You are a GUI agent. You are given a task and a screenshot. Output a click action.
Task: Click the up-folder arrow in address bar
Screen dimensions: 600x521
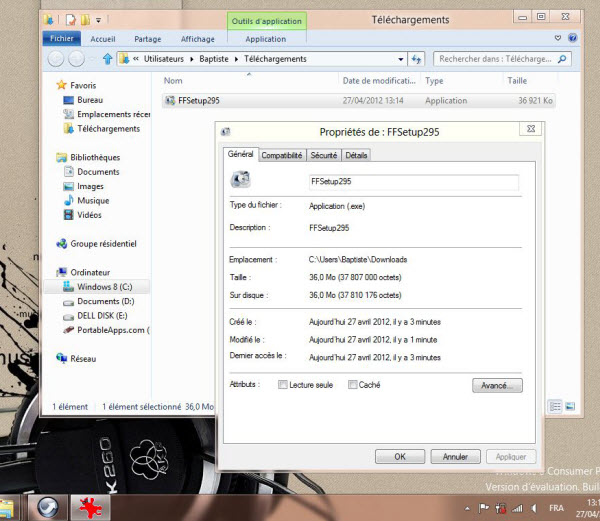(105, 59)
